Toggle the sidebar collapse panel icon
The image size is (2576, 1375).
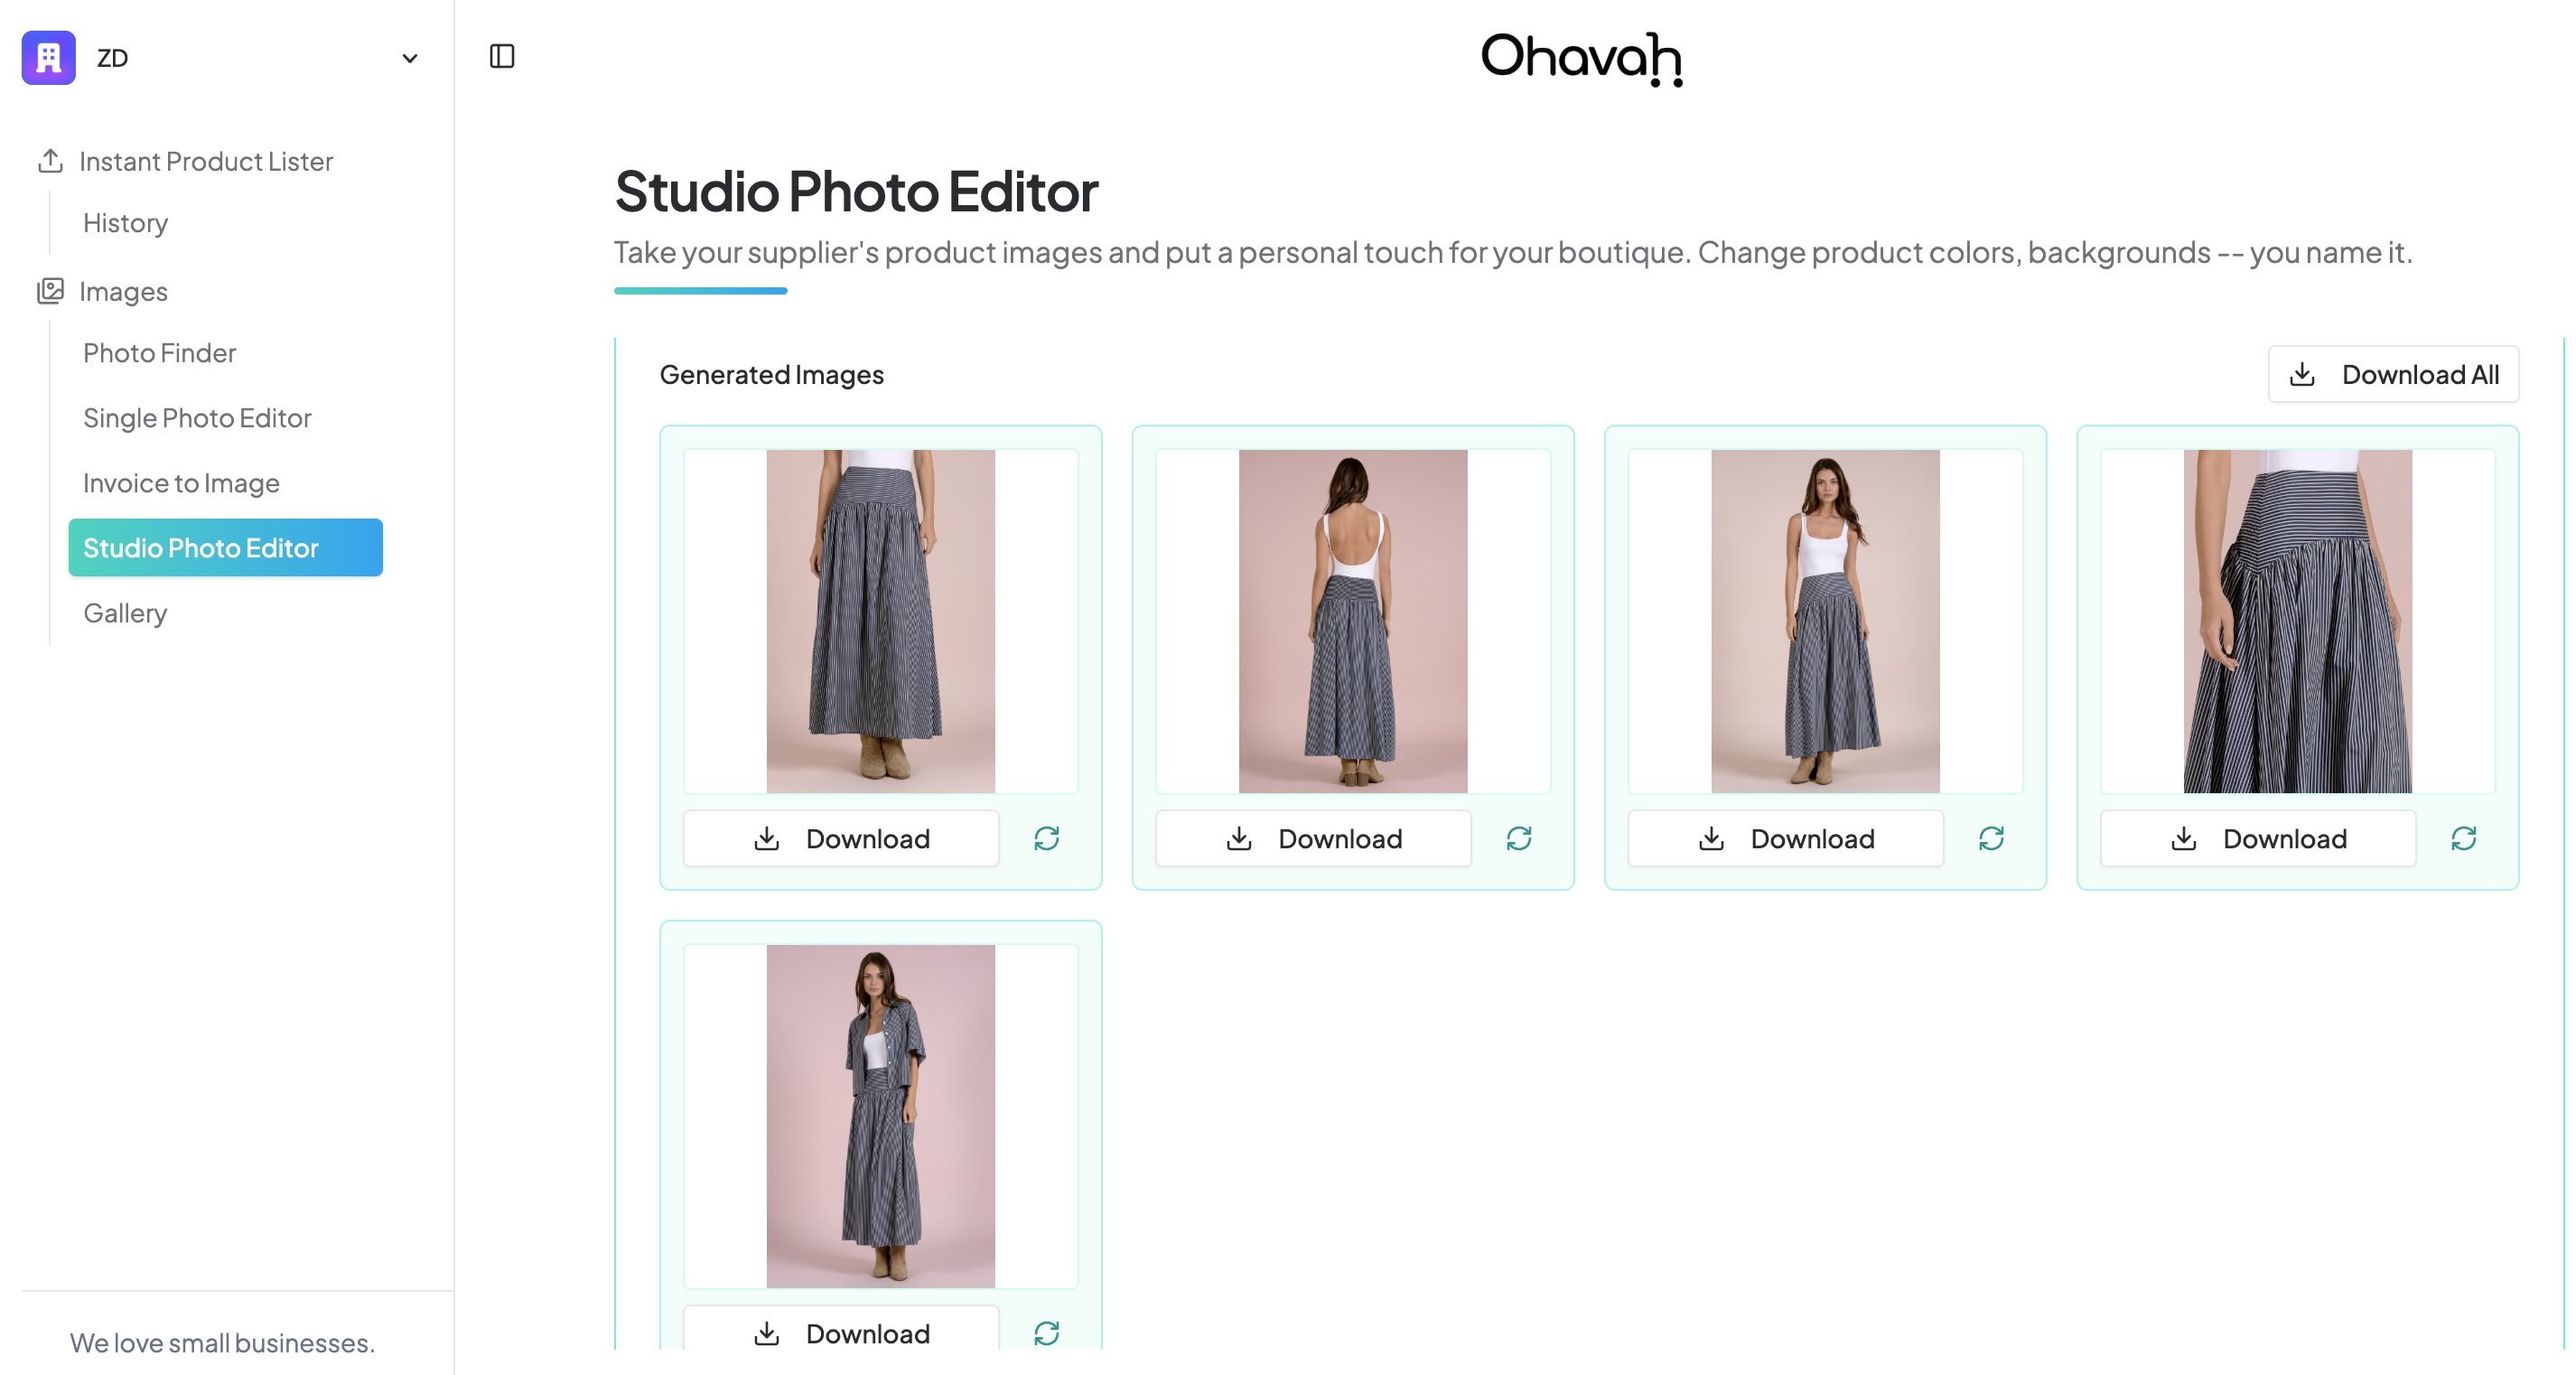click(x=502, y=56)
